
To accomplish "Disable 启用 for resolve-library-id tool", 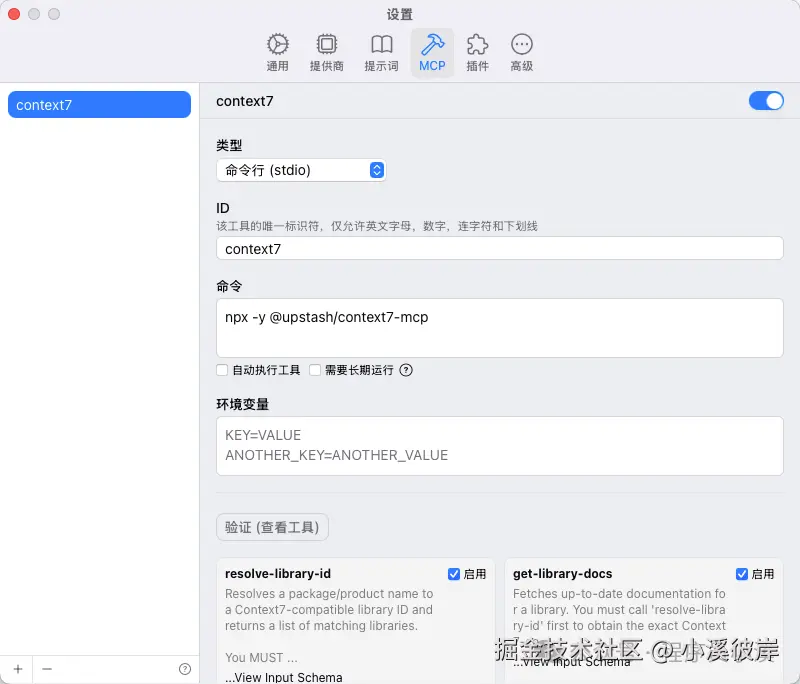I will coord(453,573).
